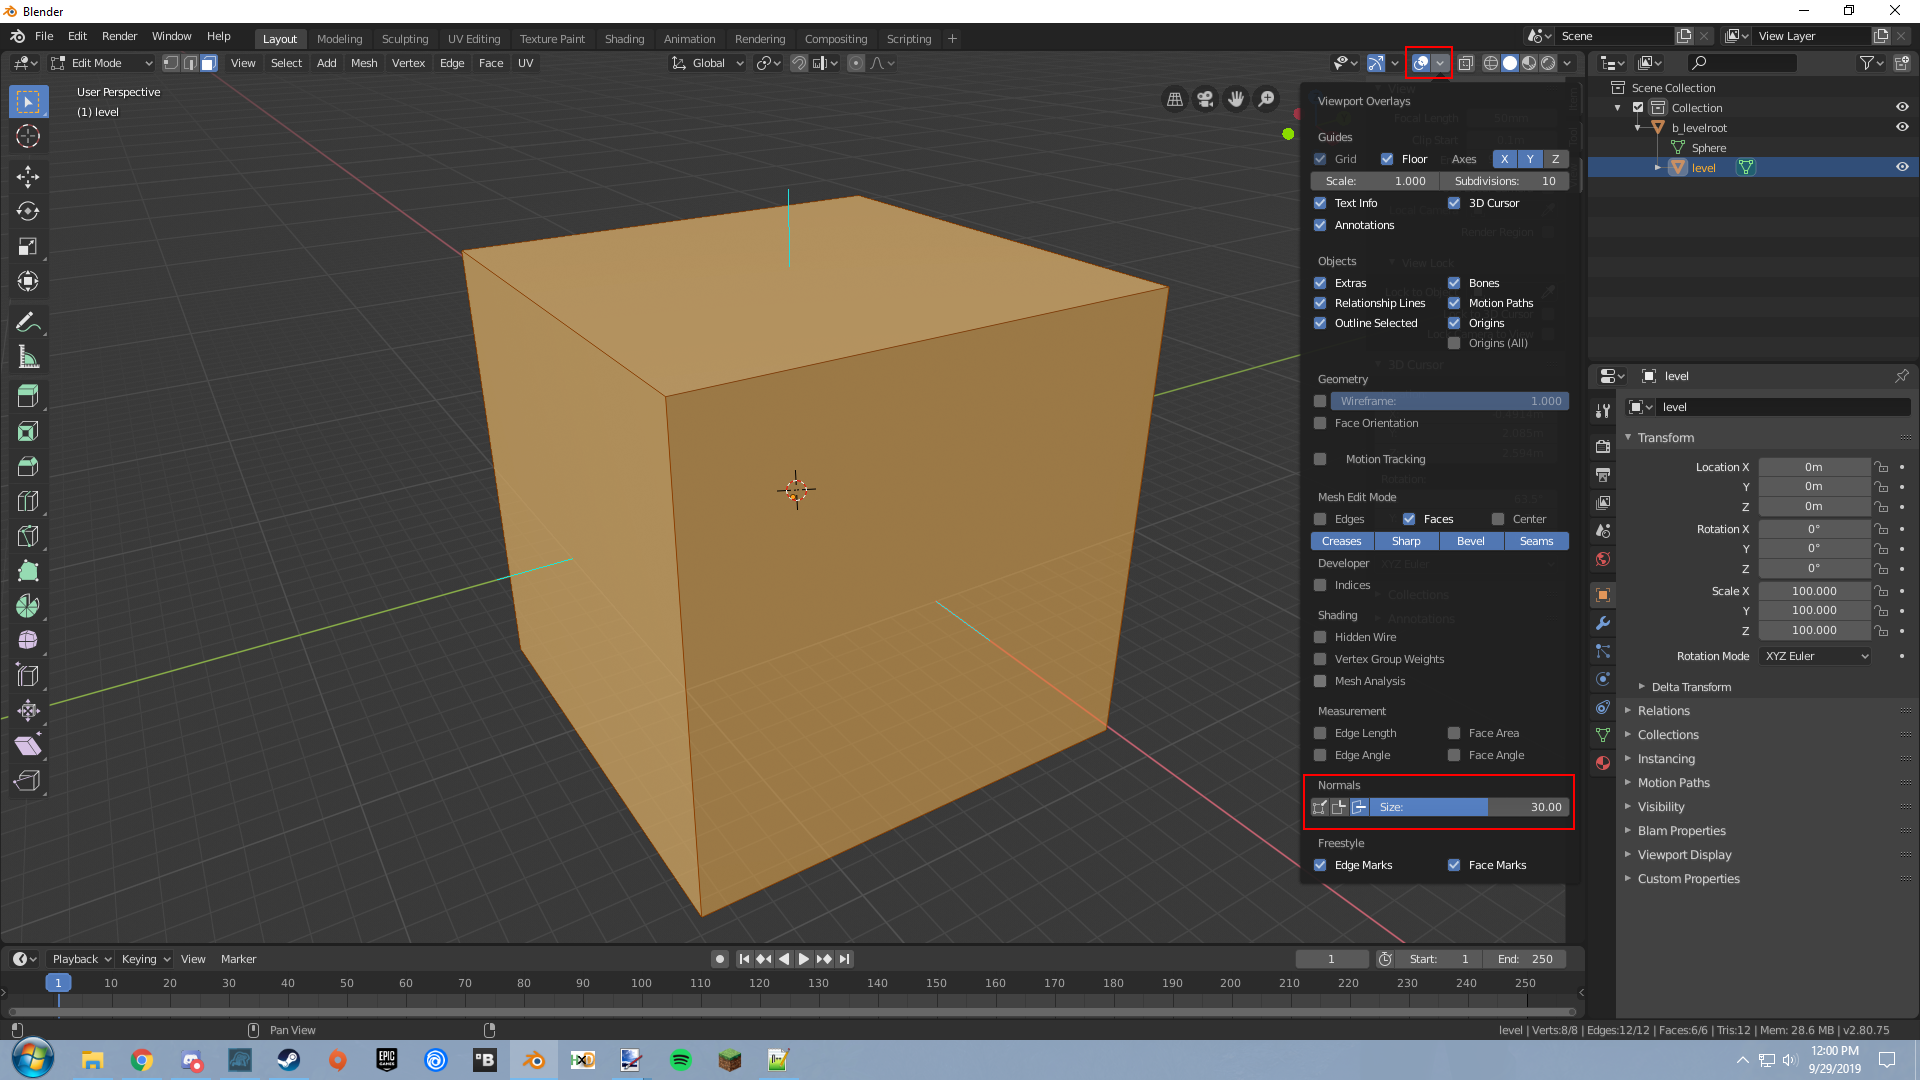Hide the level object in outliner
Image resolution: width=1920 pixels, height=1080 pixels.
[x=1902, y=168]
